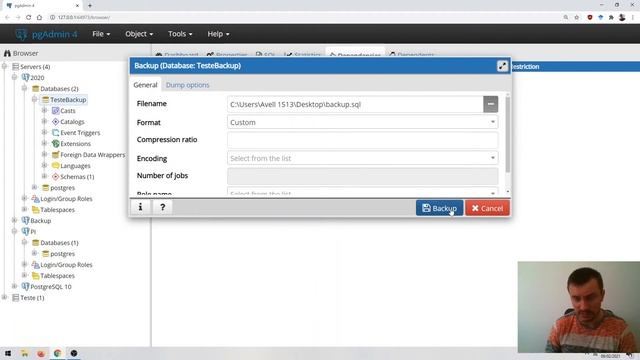Select Databases (1) under PI
Screen dimensions: 640x360
[x=59, y=242]
